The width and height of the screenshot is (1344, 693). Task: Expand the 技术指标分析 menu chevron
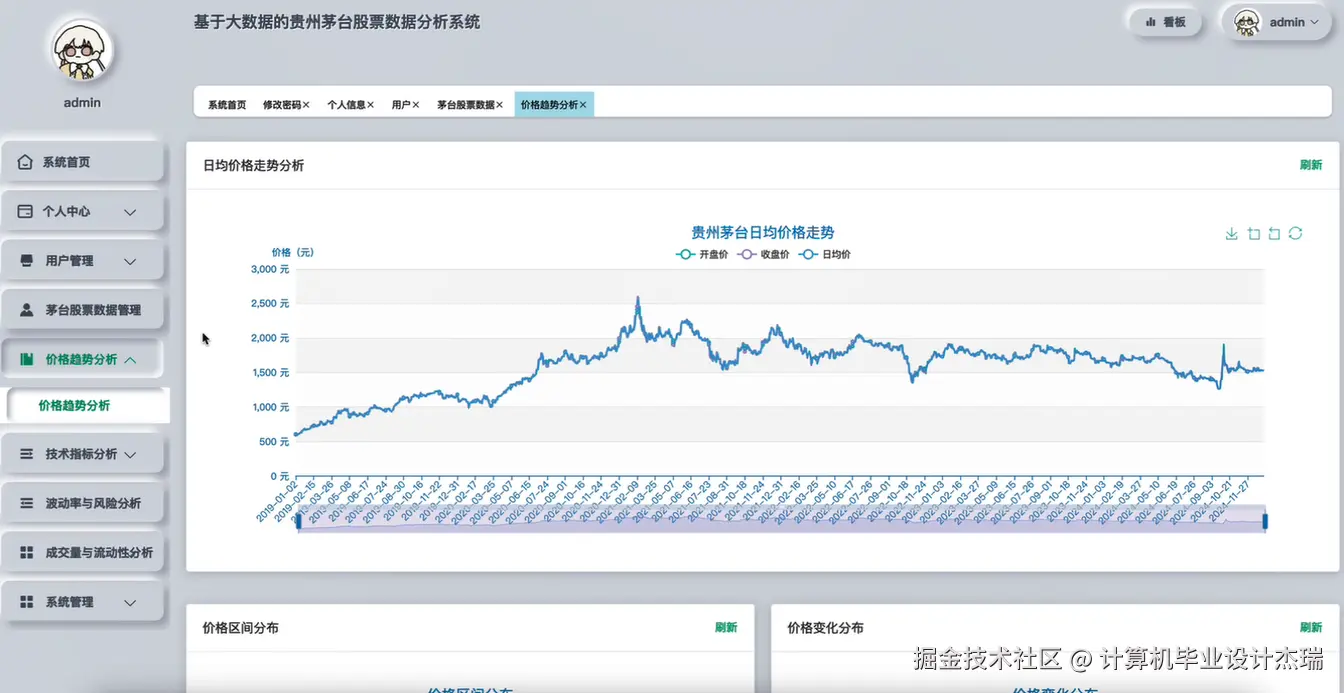(130, 455)
